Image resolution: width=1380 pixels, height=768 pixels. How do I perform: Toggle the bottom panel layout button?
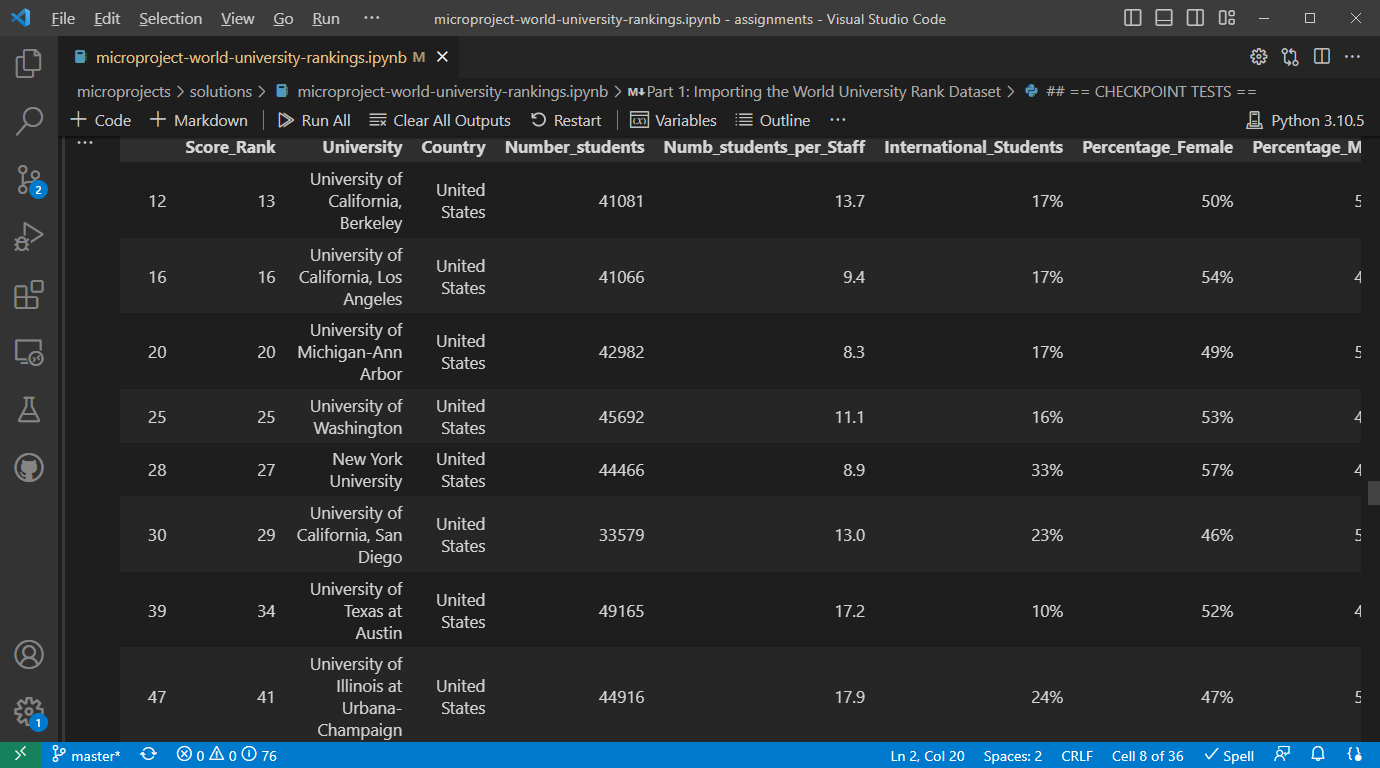1164,18
